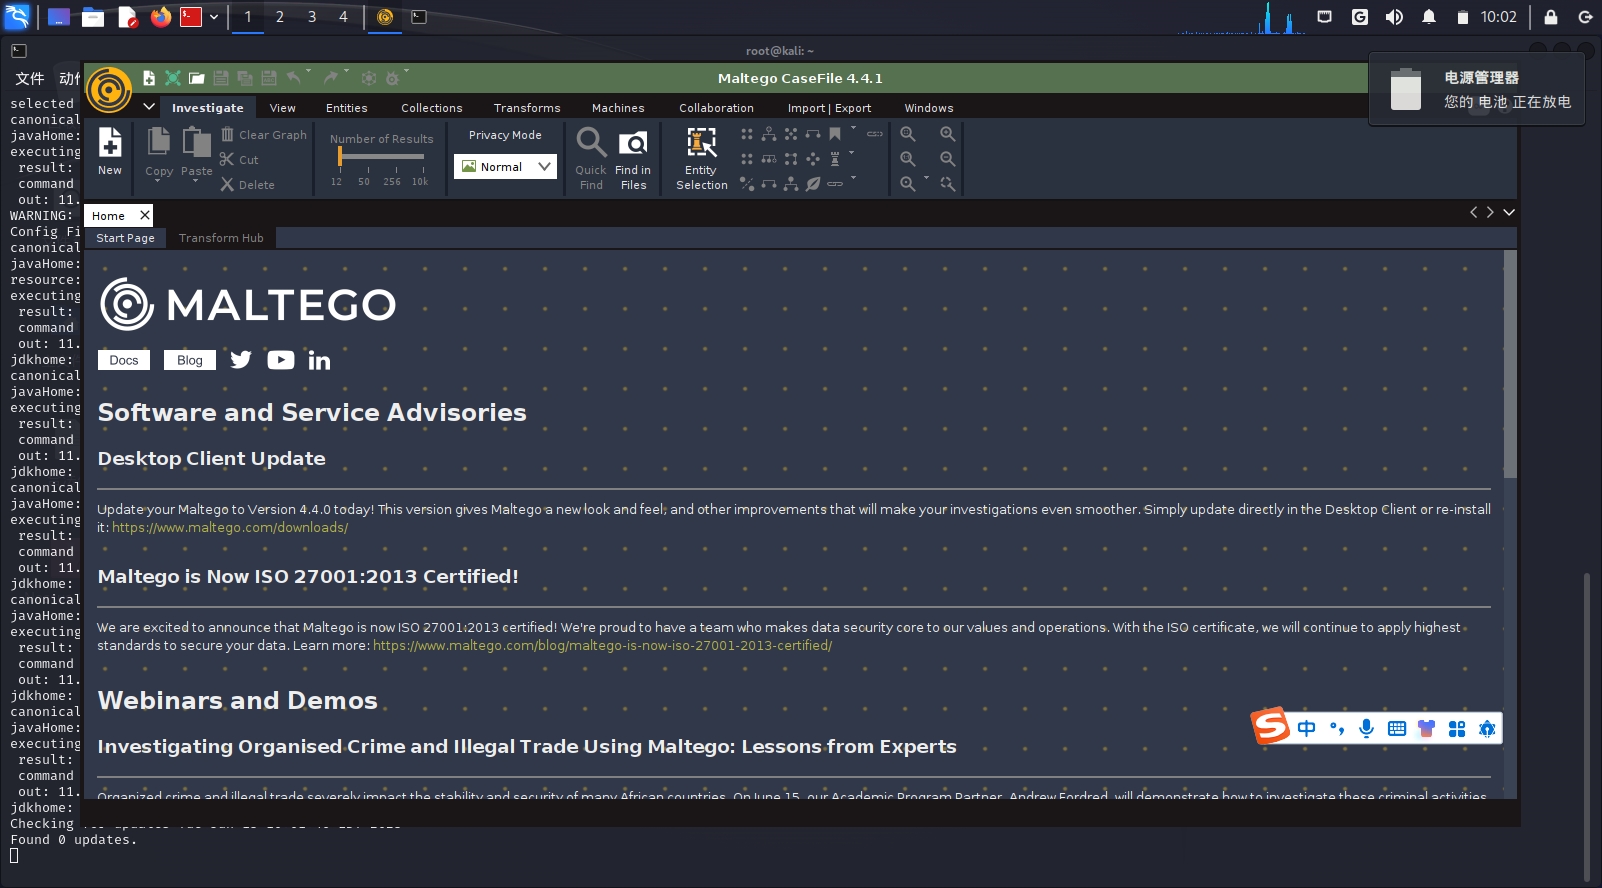This screenshot has width=1602, height=888.
Task: Click the Blog button
Action: 190,360
